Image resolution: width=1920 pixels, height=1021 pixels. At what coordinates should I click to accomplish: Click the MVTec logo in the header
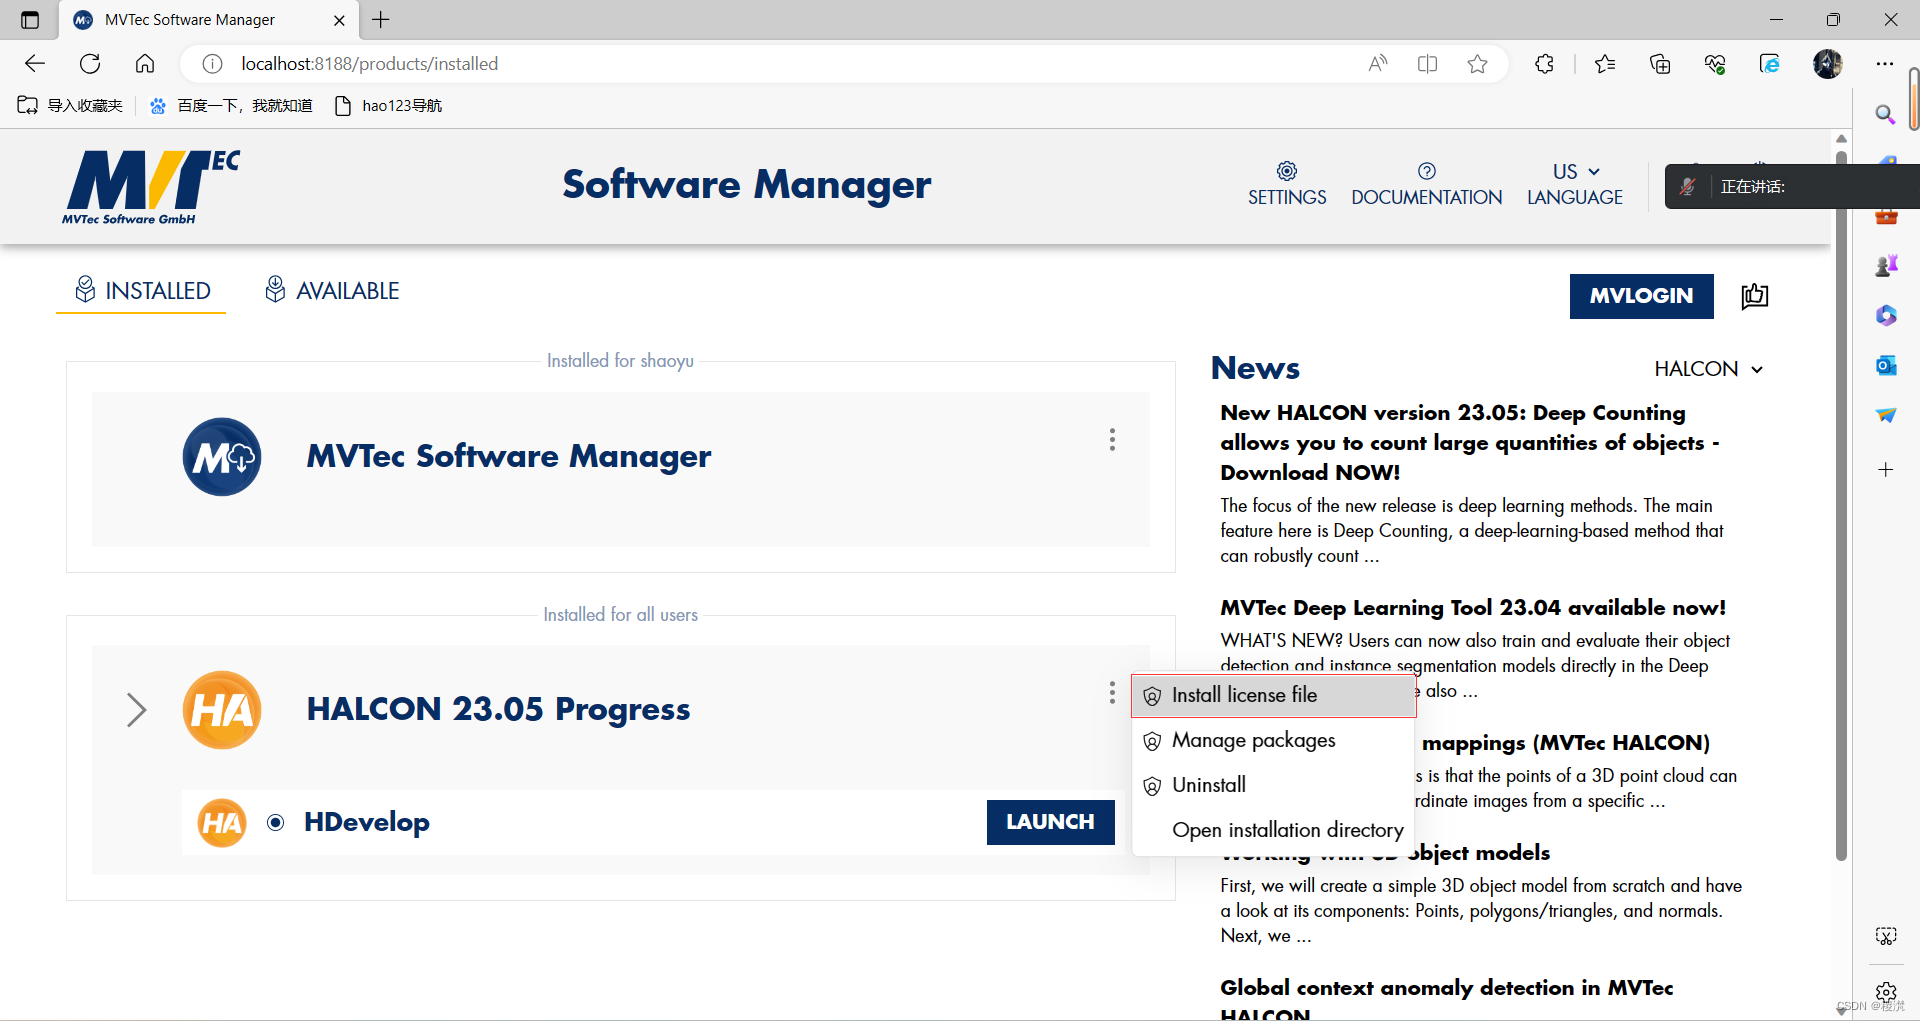click(x=151, y=187)
